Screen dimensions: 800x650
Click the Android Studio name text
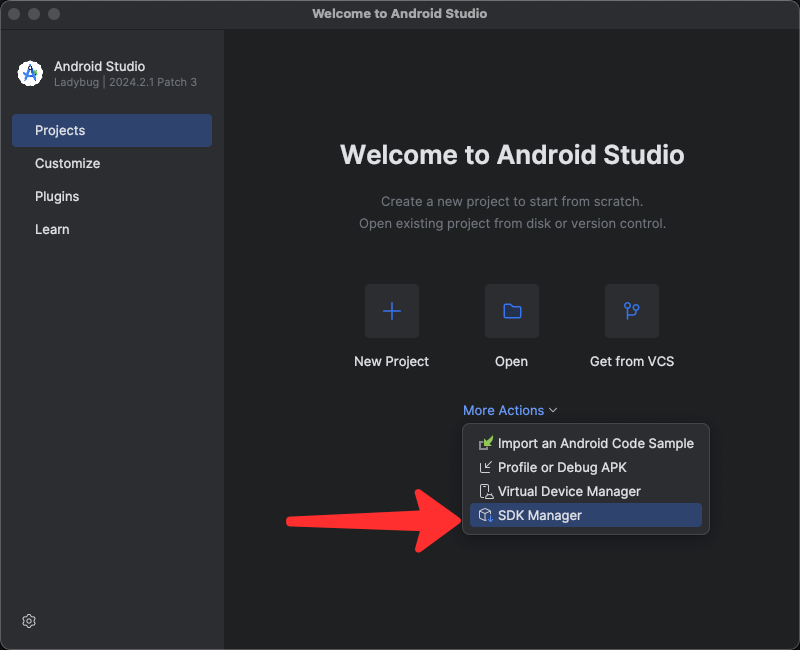(x=99, y=66)
